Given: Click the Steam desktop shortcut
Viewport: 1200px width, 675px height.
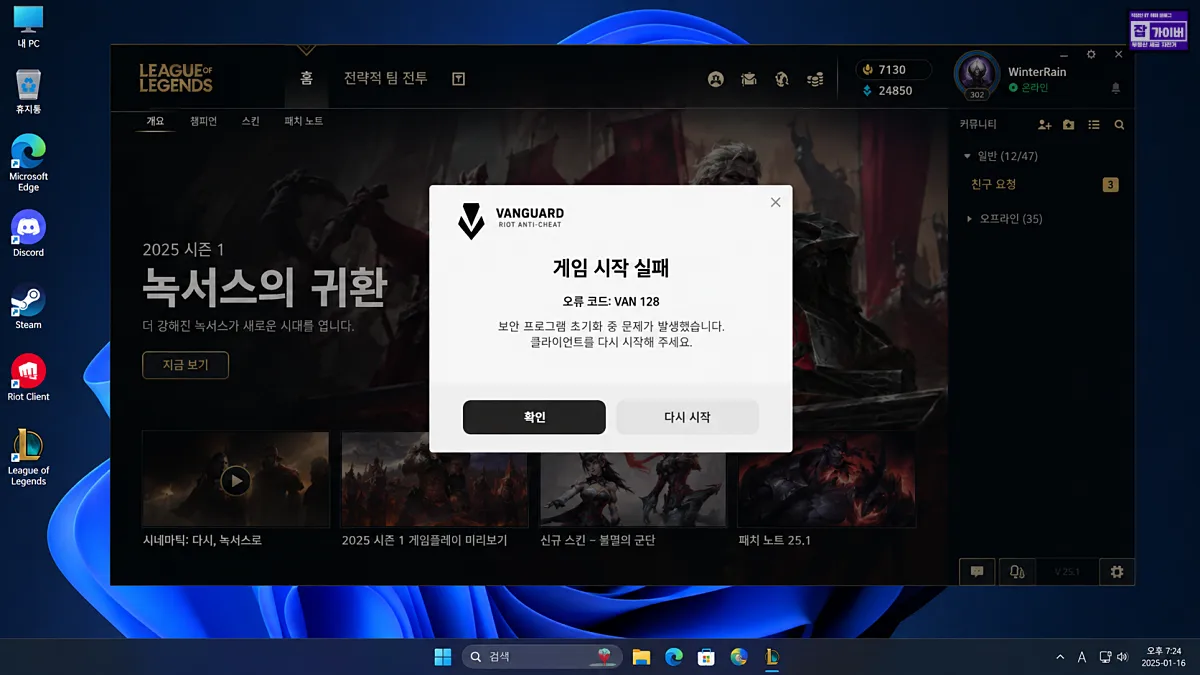Looking at the screenshot, I should tap(28, 306).
